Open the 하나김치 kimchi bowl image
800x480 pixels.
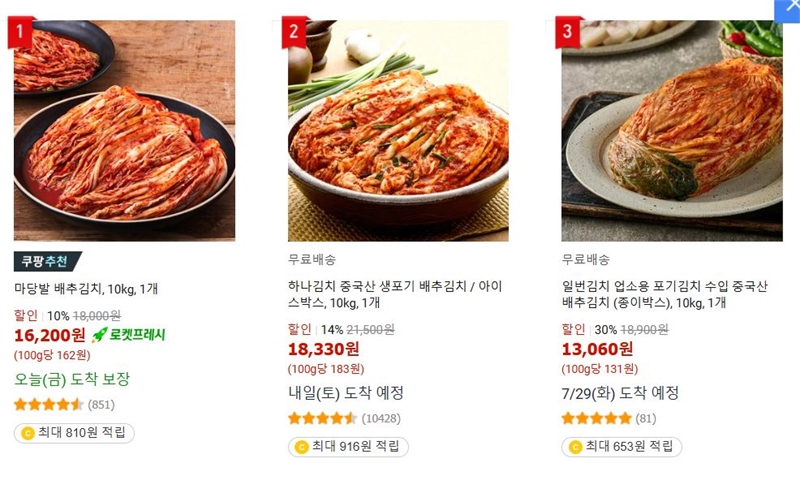(x=398, y=130)
